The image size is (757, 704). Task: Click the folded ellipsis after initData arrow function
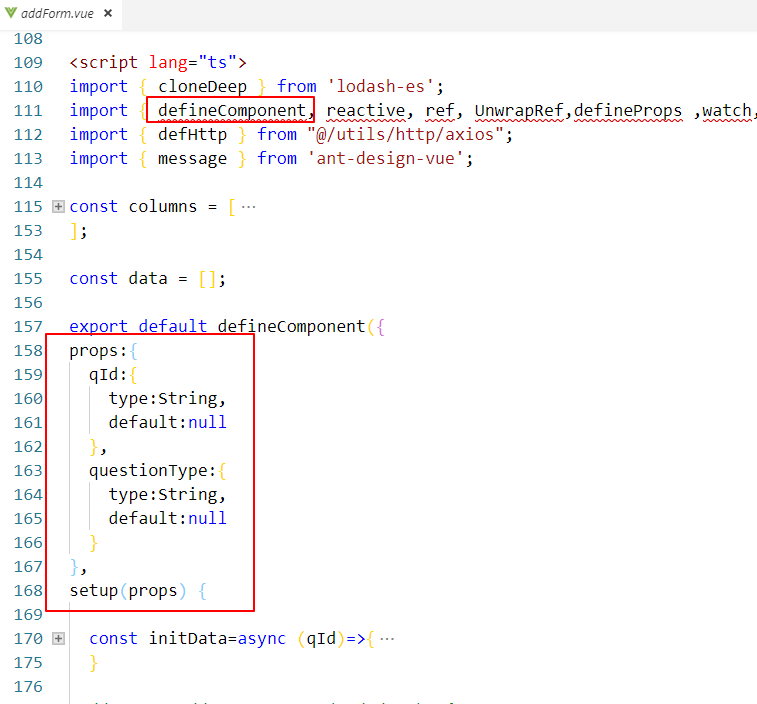pyautogui.click(x=387, y=638)
